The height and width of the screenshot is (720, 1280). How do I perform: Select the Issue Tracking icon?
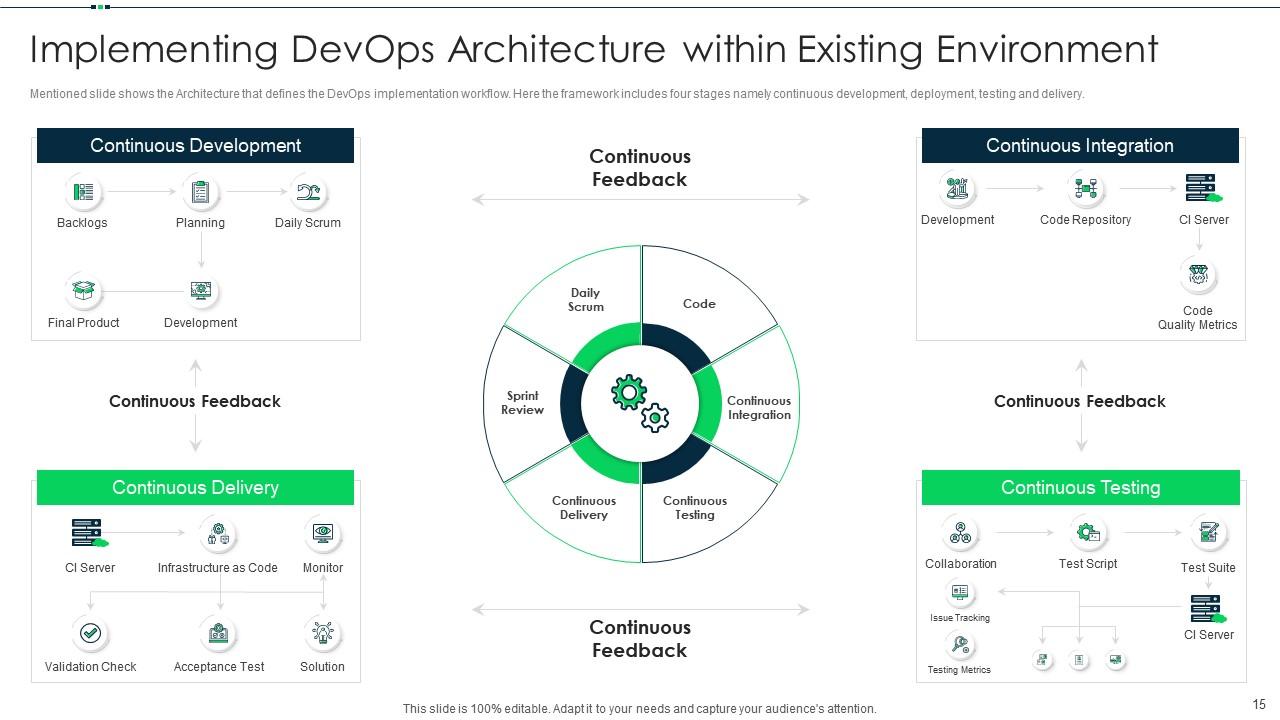pos(959,593)
